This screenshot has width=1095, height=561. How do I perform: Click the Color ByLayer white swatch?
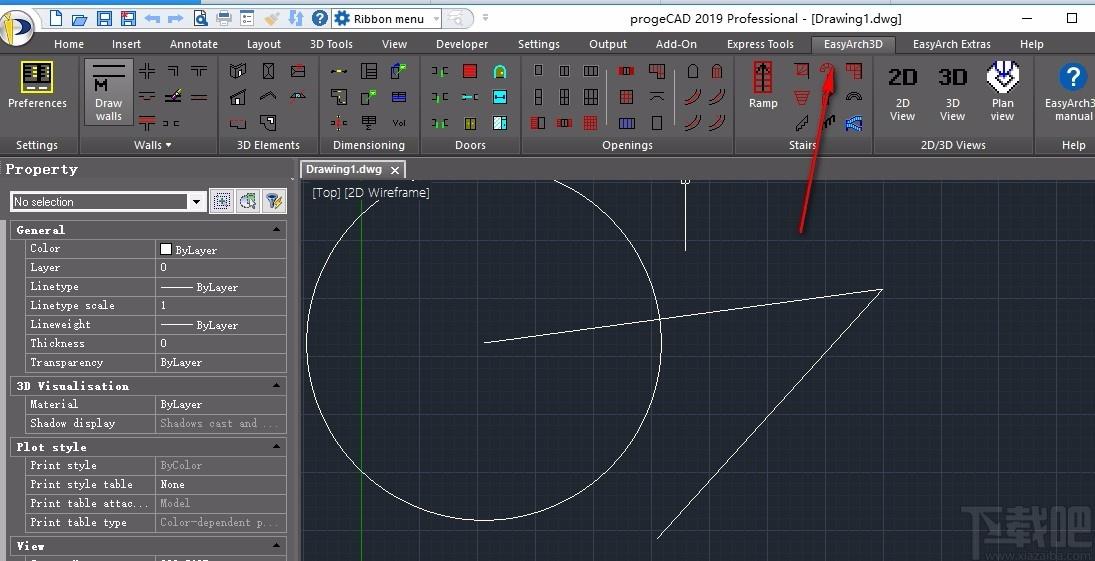click(166, 249)
